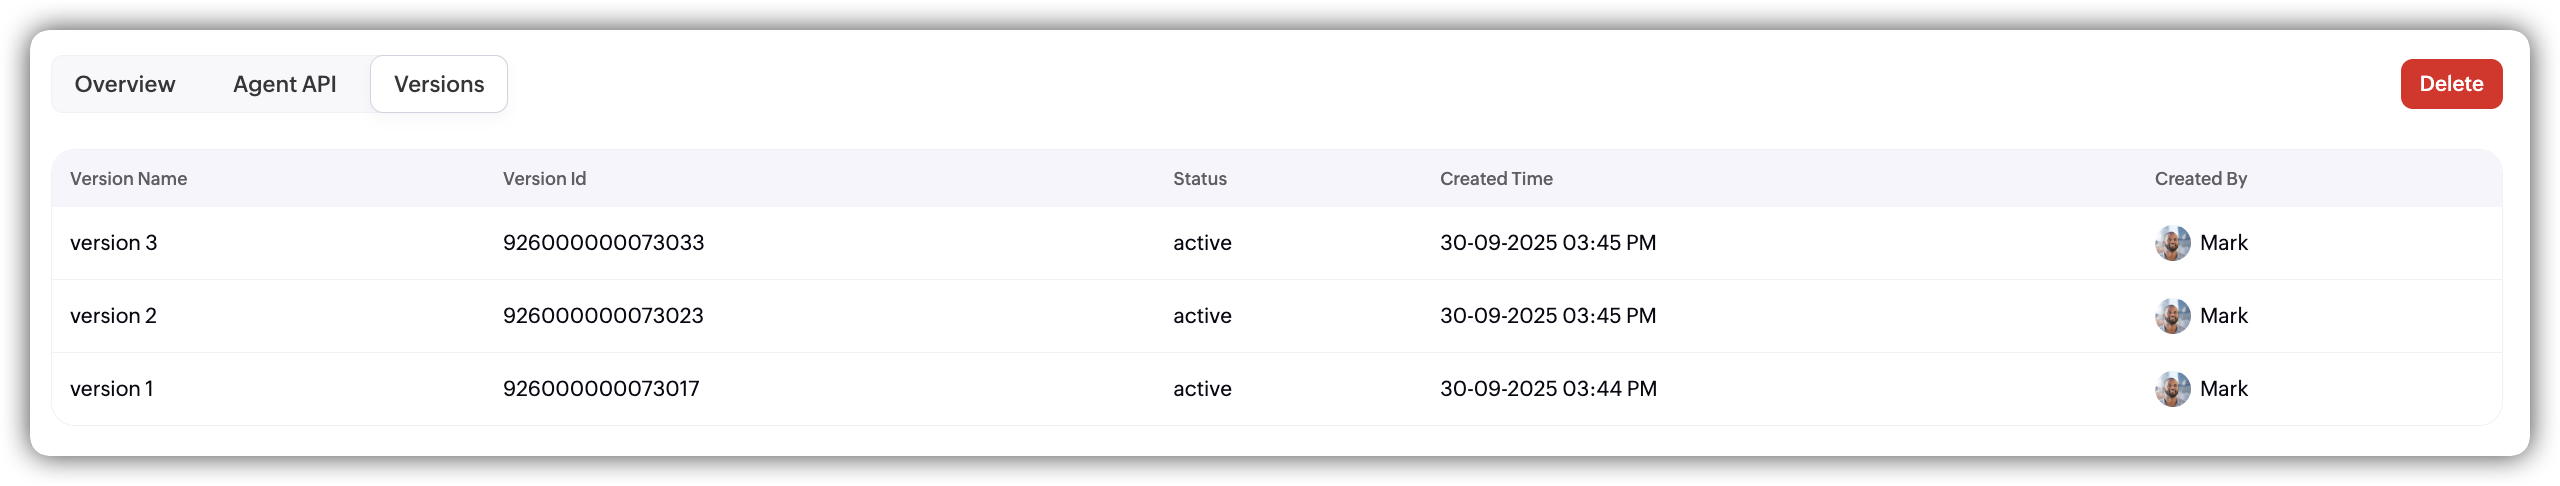
Task: Switch to the Agent API tab
Action: 285,84
